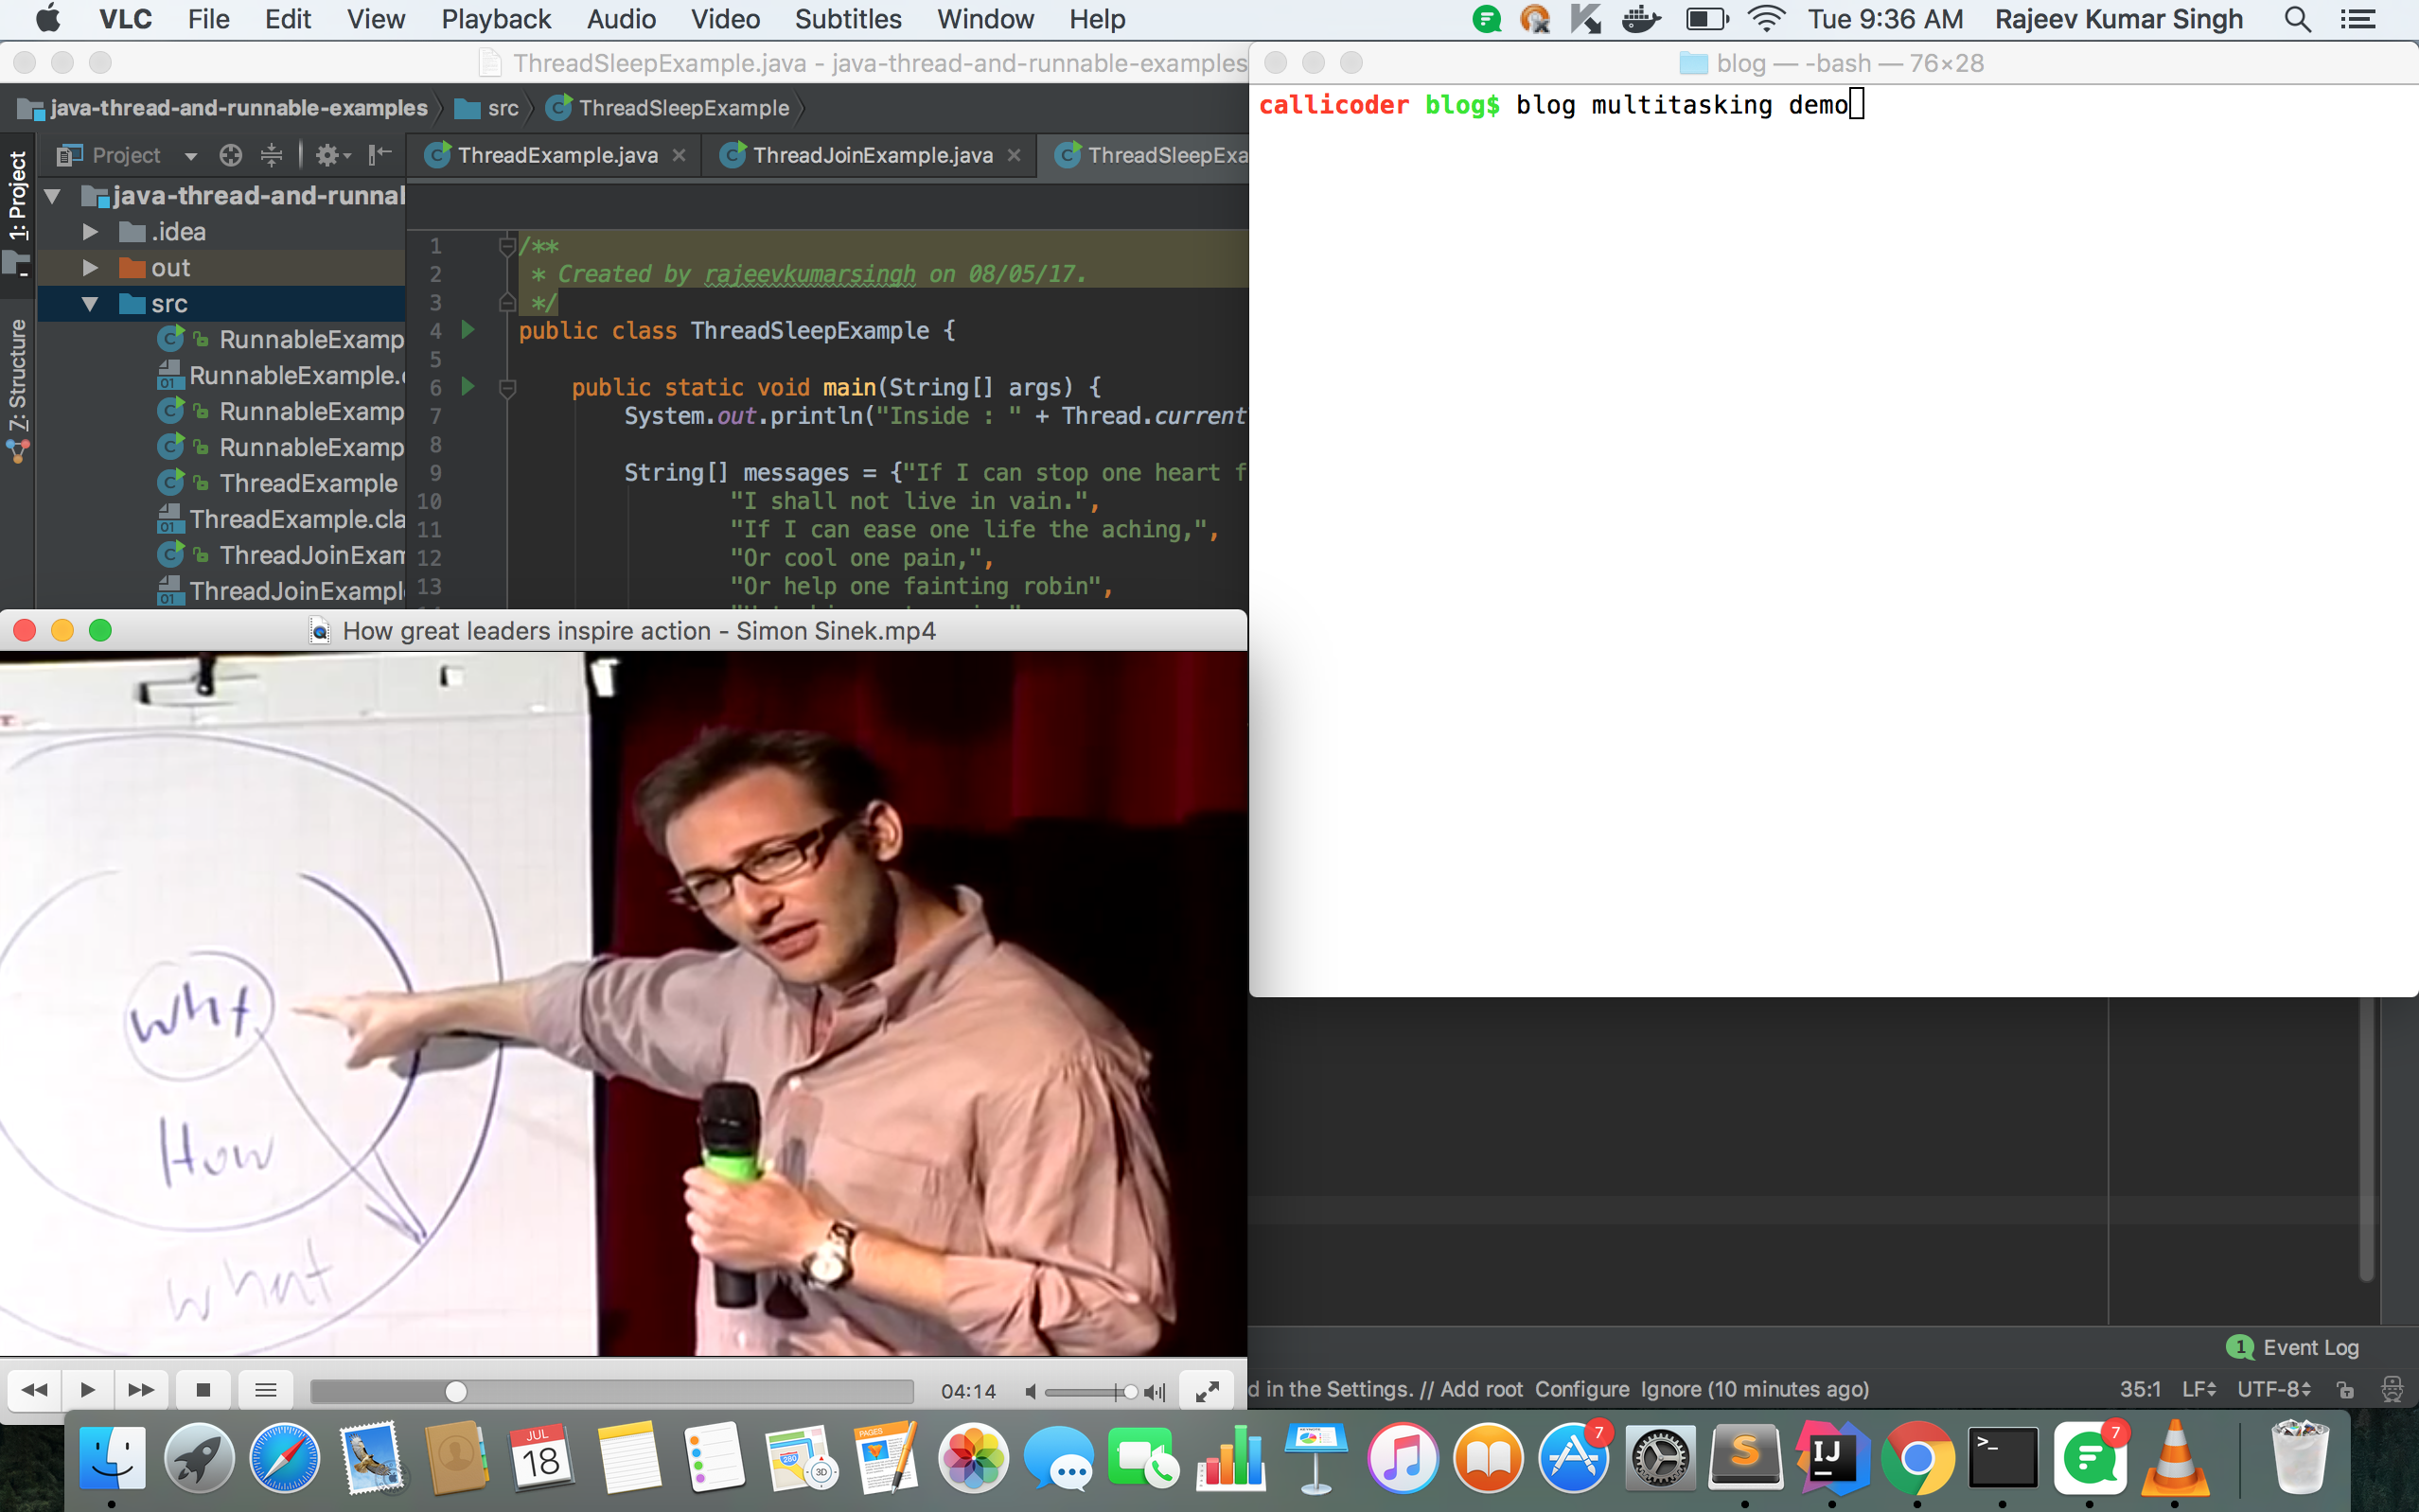Collapse the src folder
The image size is (2419, 1512).
[90, 304]
